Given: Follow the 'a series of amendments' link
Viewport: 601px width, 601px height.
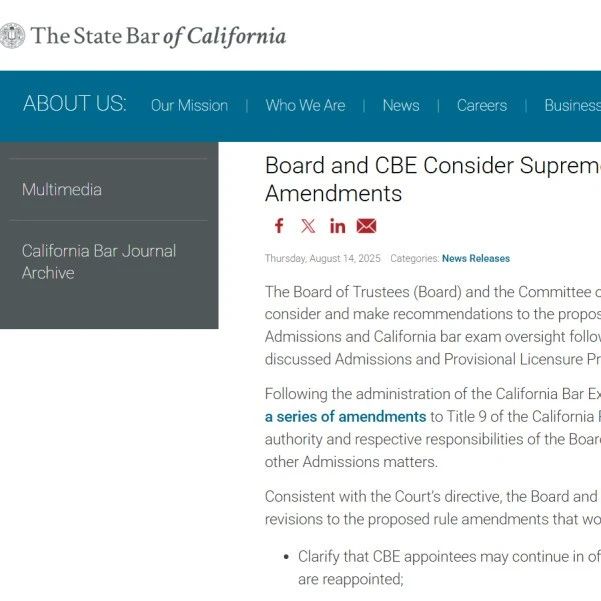Looking at the screenshot, I should coord(345,417).
